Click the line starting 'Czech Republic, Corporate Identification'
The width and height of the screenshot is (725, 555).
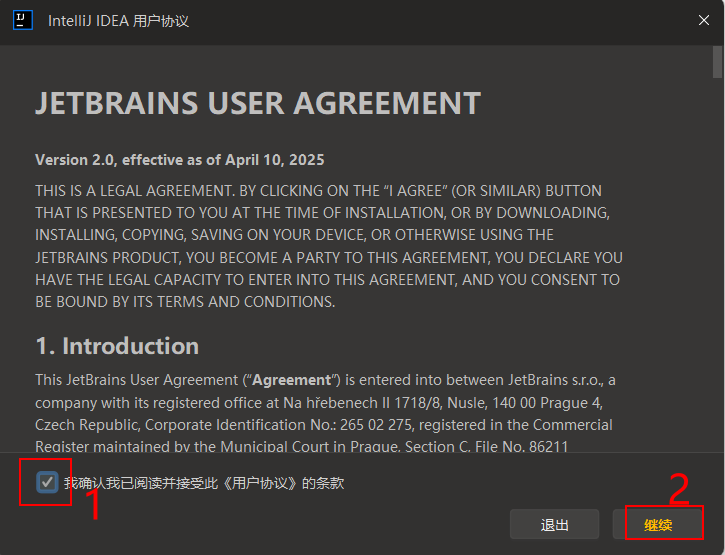(x=324, y=425)
